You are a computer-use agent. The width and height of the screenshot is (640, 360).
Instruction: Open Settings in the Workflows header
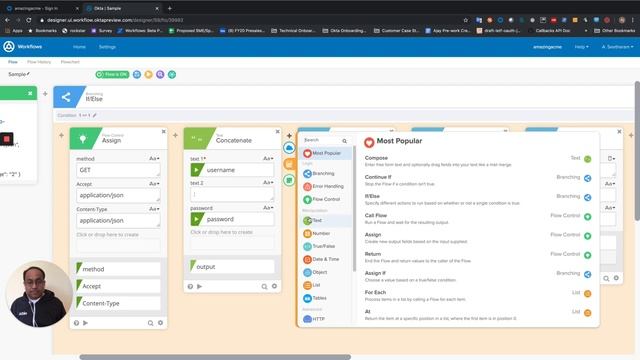pyautogui.click(x=107, y=47)
